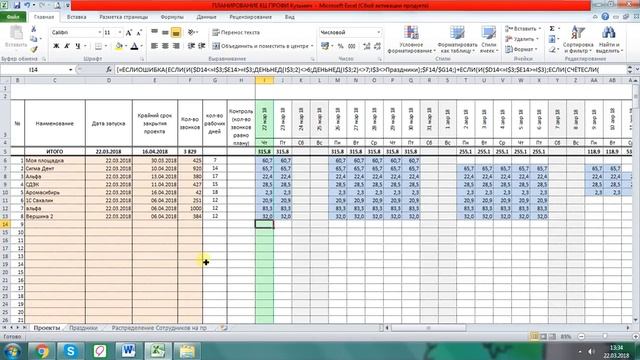This screenshot has height=360, width=640.
Task: Toggle bold formatting (Ж)
Action: point(56,46)
